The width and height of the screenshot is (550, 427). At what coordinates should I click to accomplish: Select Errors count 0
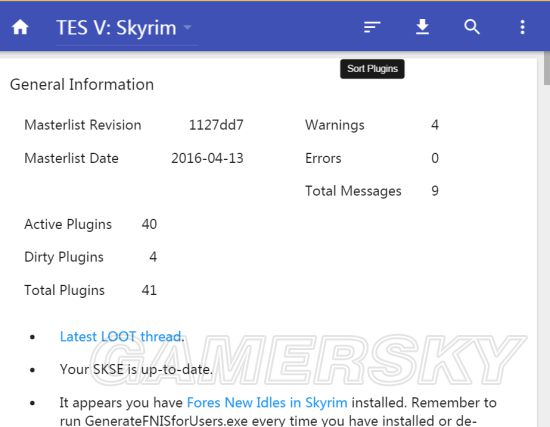(x=435, y=158)
